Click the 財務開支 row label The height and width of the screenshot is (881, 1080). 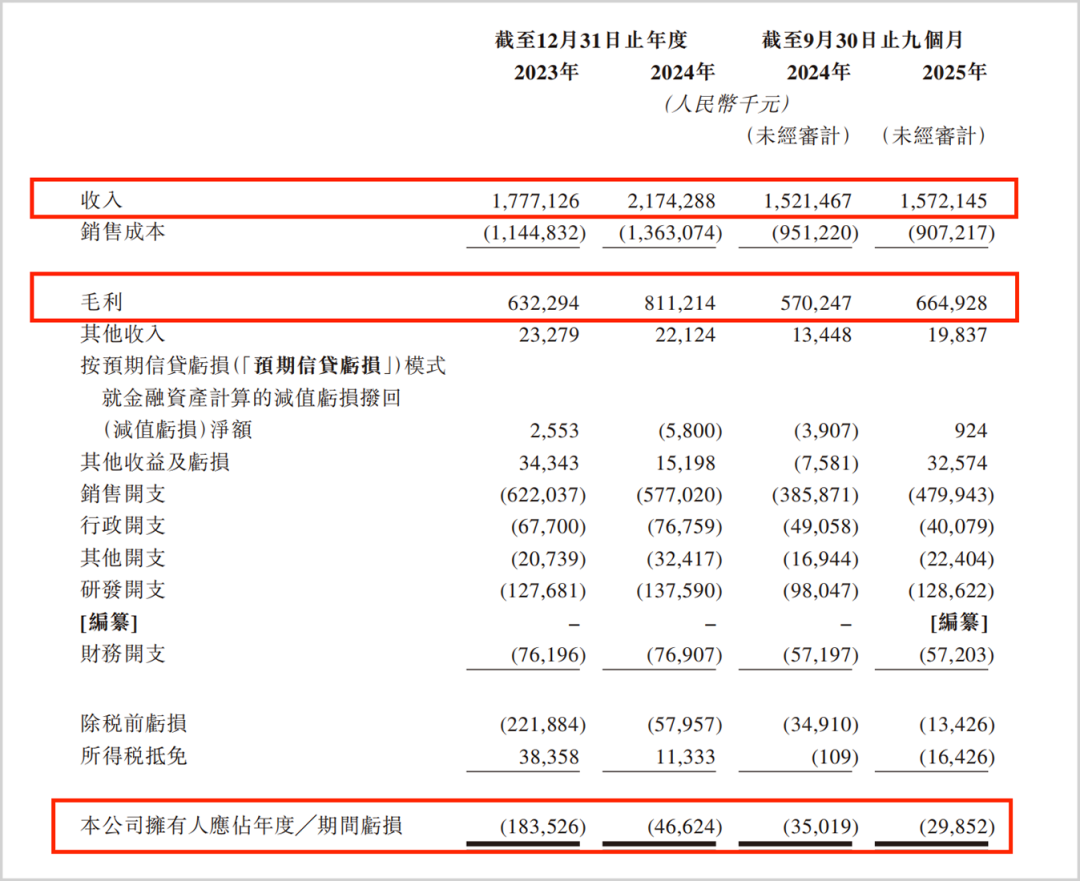click(x=122, y=654)
